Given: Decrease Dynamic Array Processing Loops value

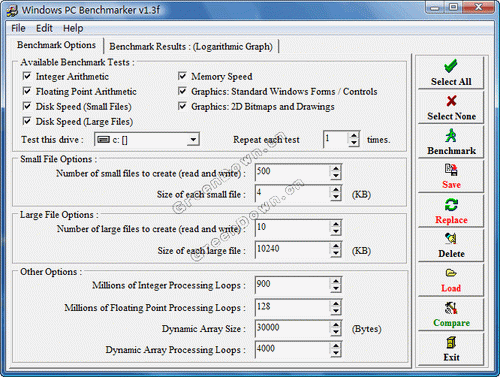Looking at the screenshot, I should 336,353.
